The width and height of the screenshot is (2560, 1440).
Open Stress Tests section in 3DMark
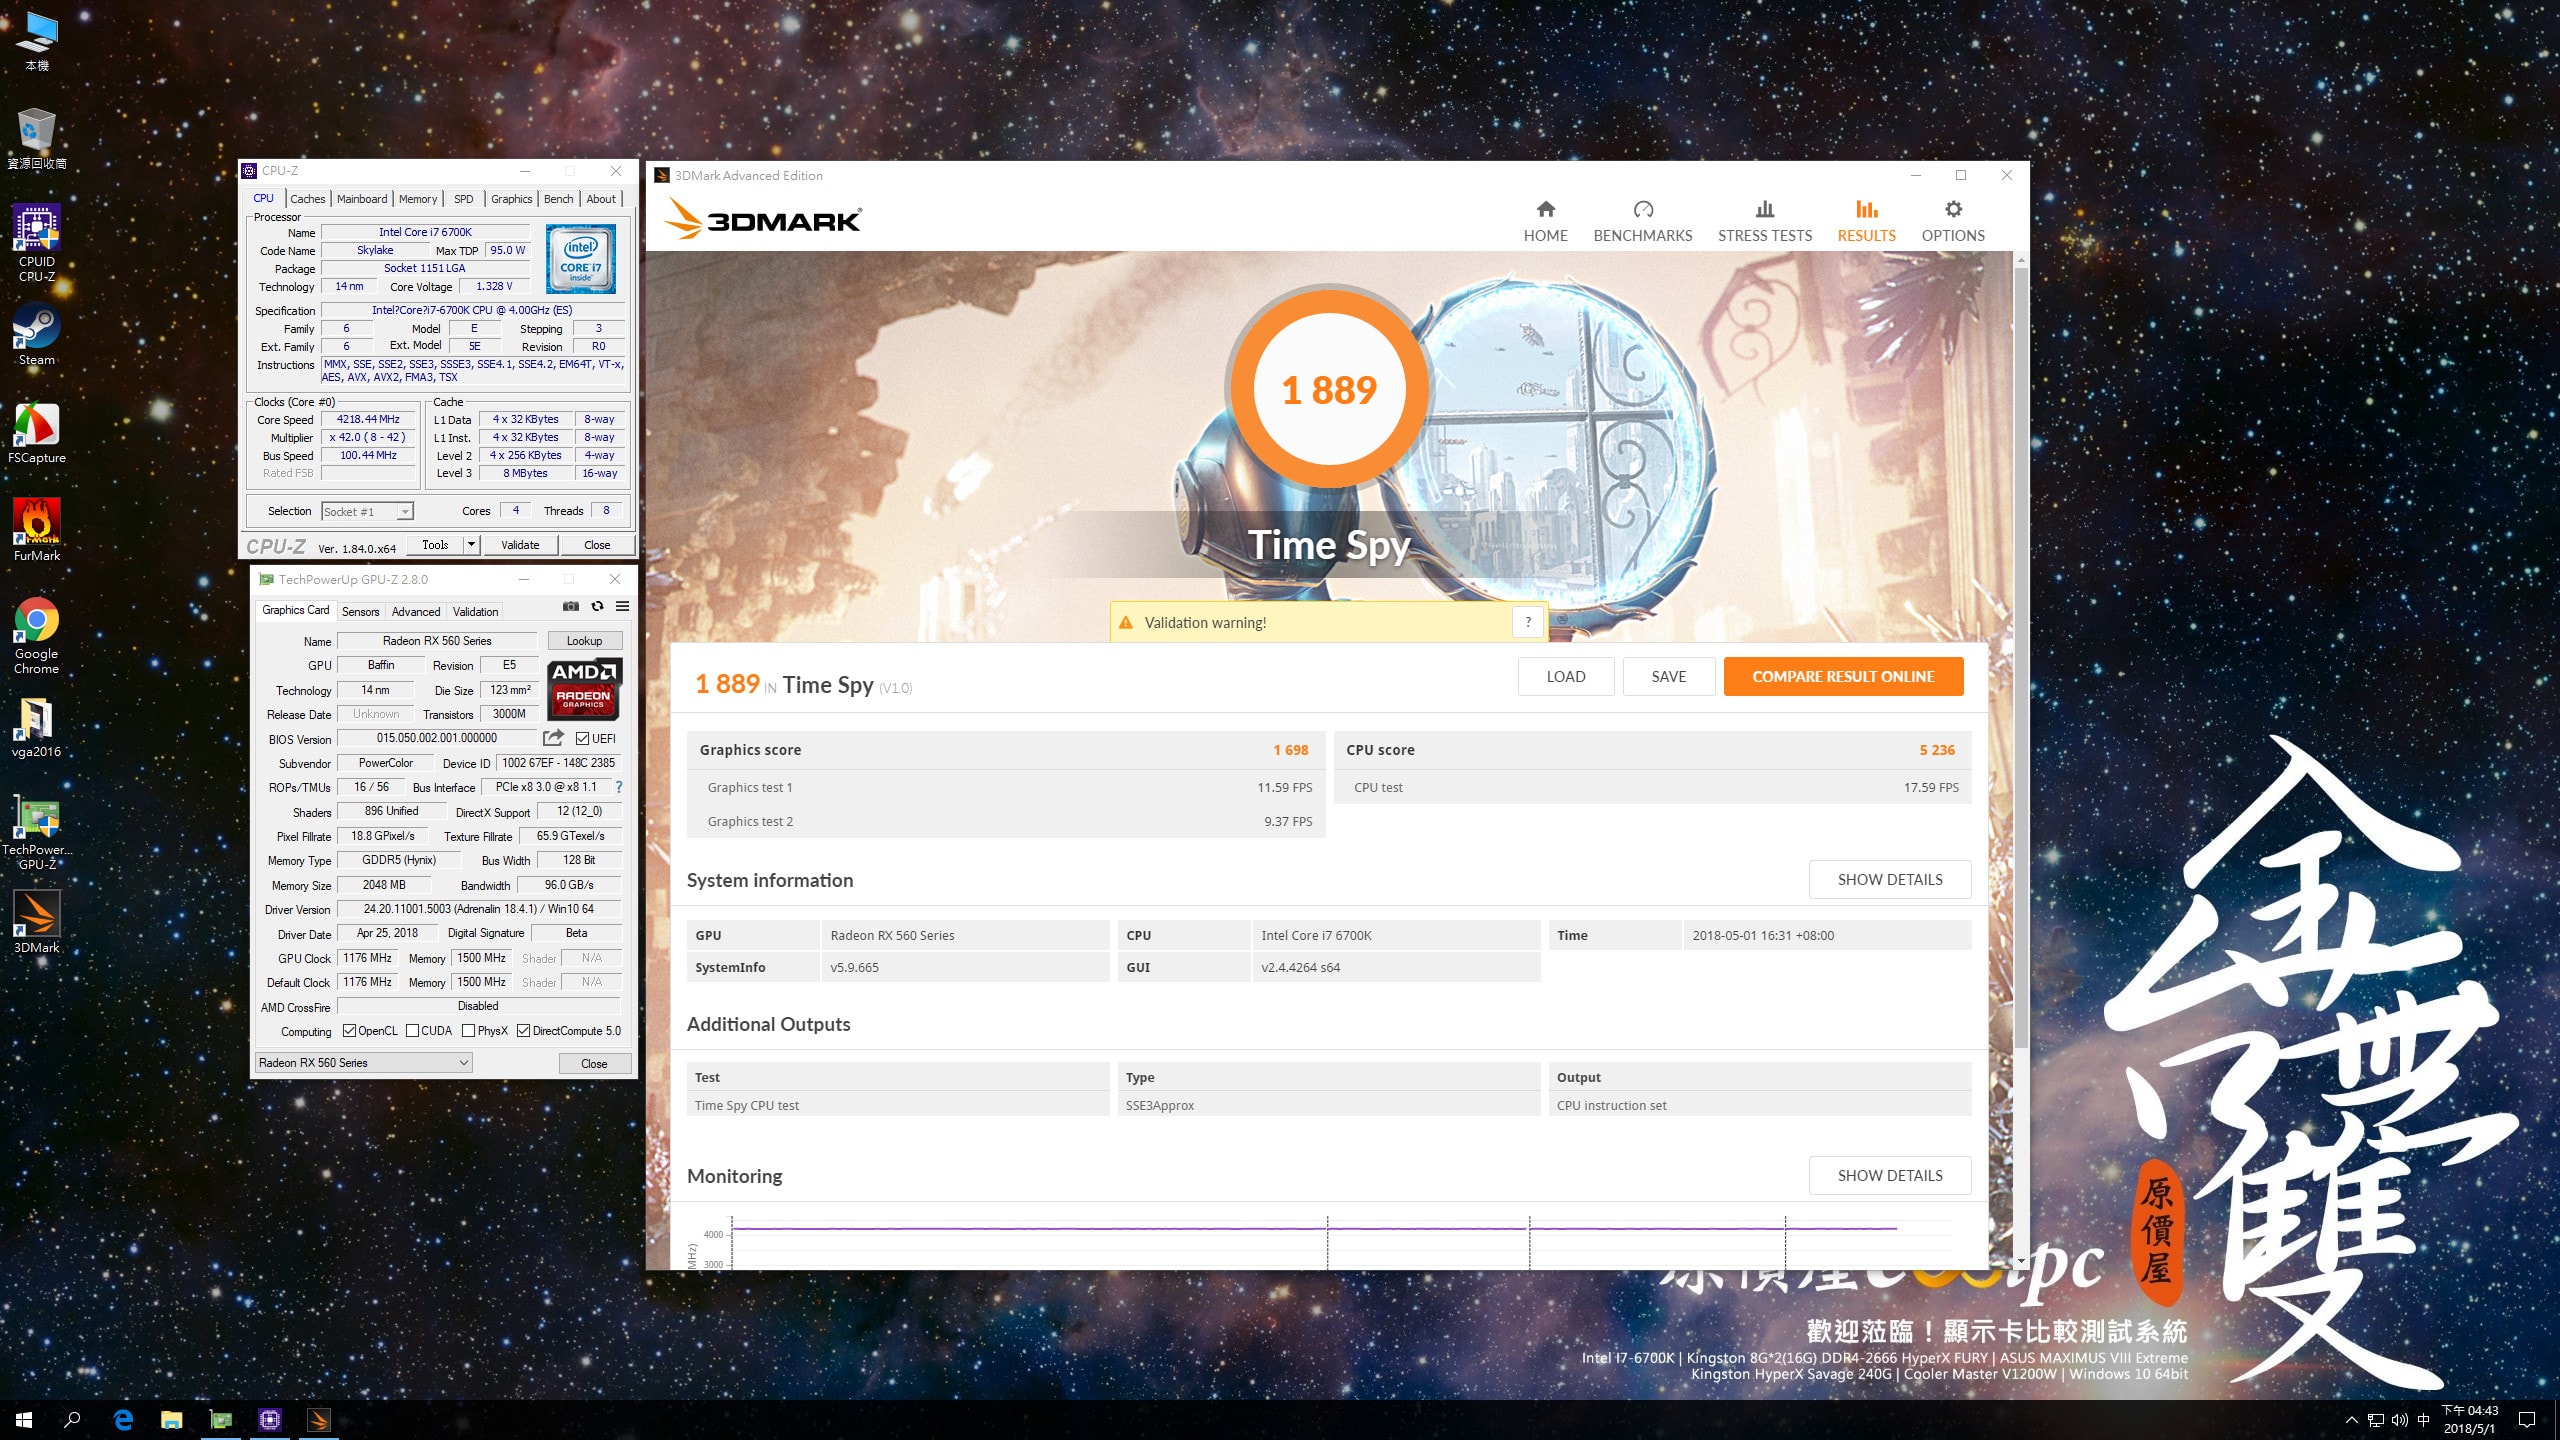(x=1764, y=221)
